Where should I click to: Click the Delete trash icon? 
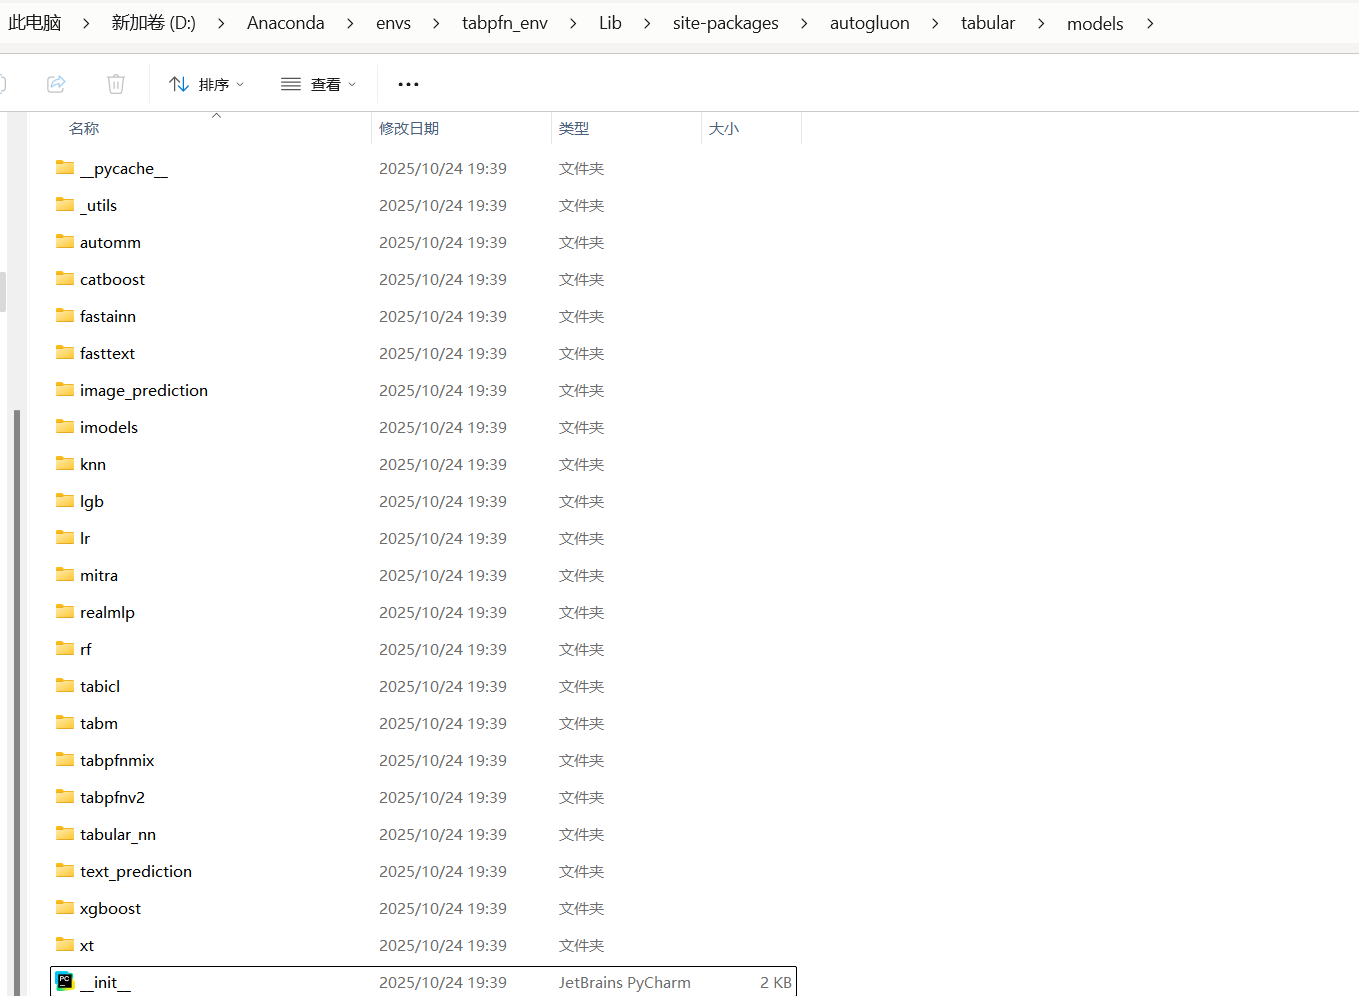[116, 84]
